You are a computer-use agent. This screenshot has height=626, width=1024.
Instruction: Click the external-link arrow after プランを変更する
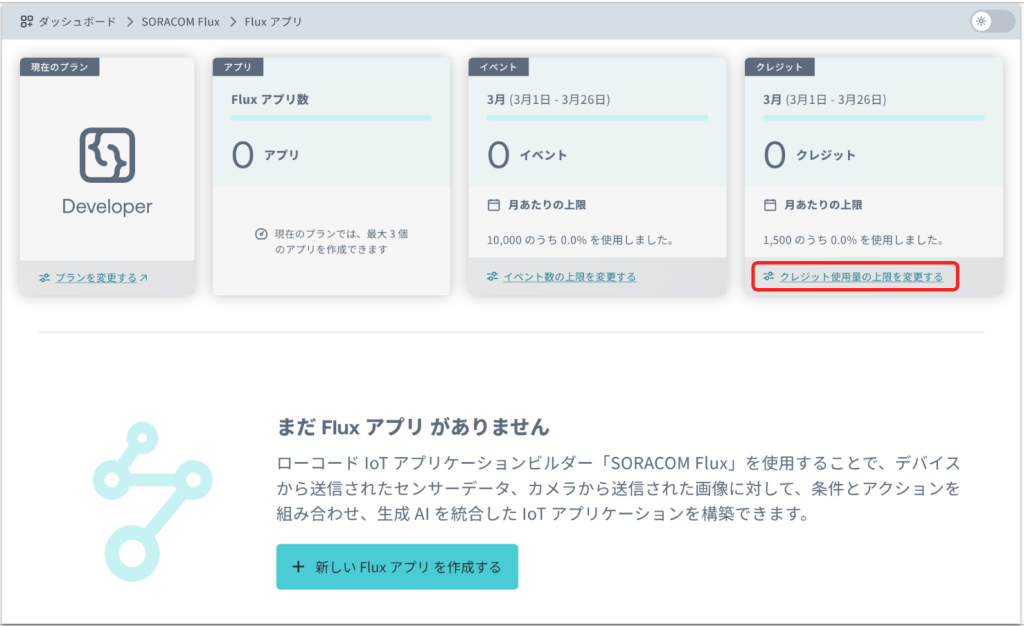pos(144,277)
